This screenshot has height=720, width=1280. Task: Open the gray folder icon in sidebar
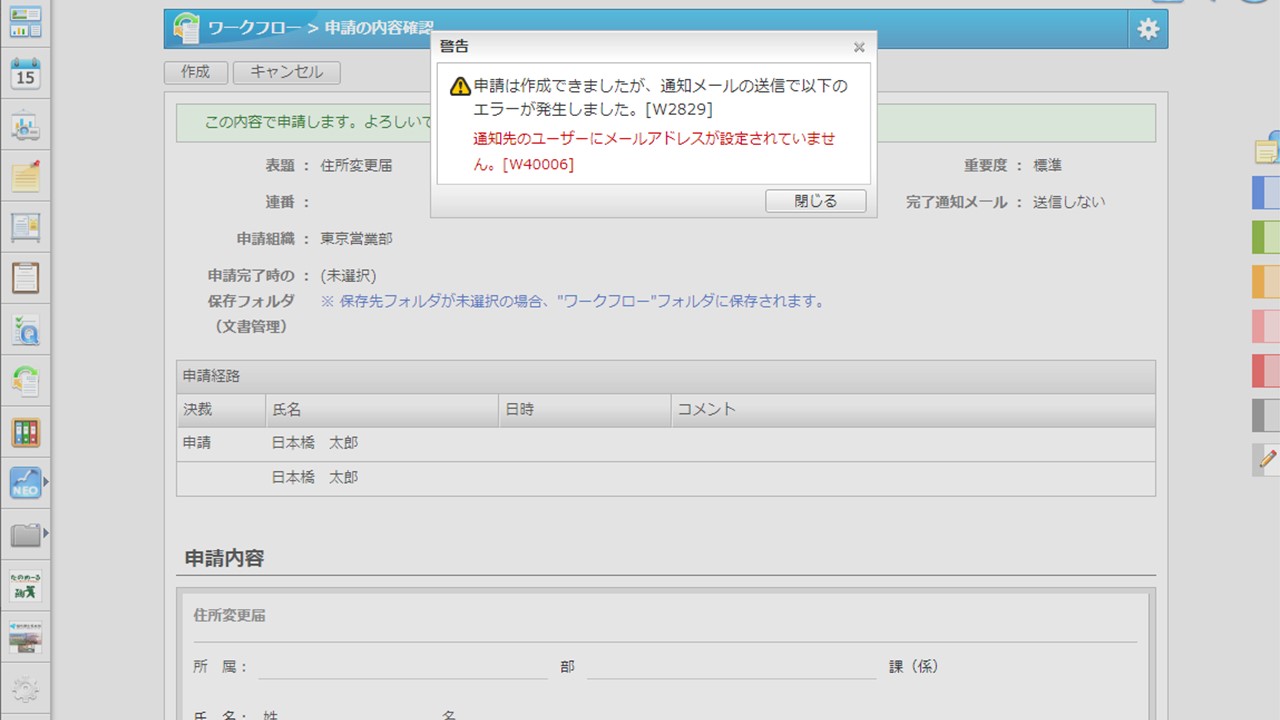(25, 534)
